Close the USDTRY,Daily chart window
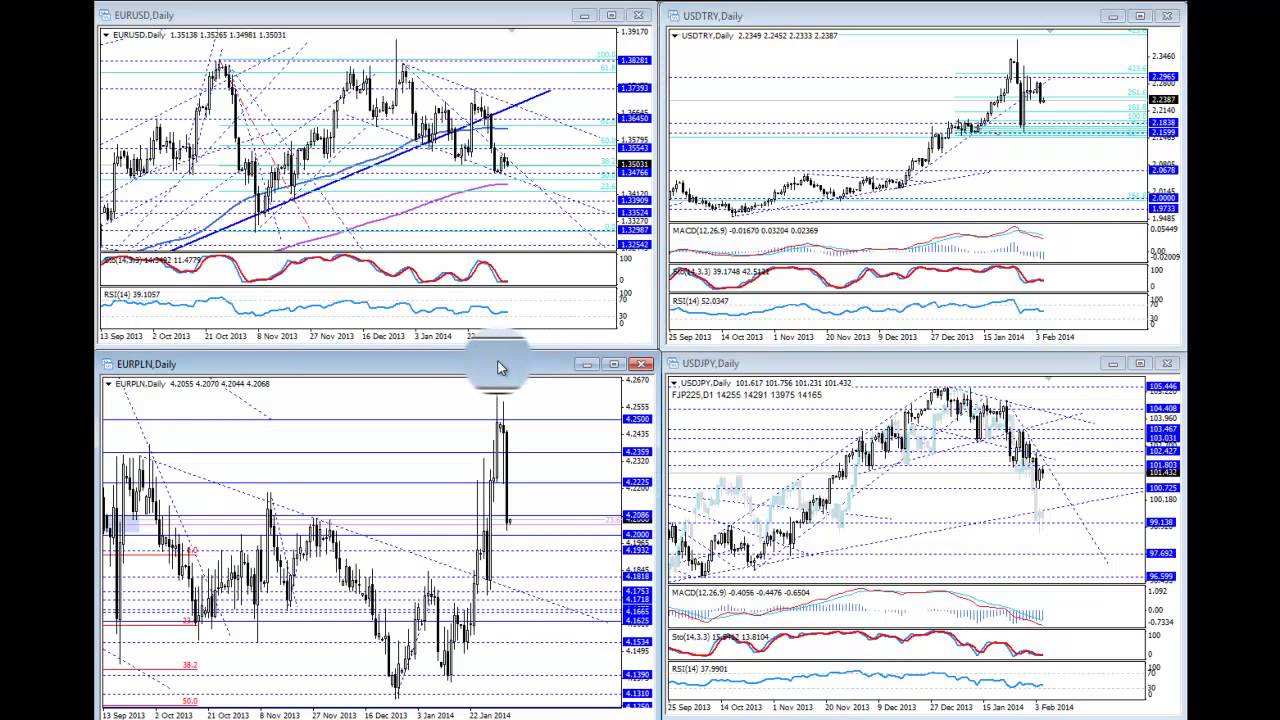Image resolution: width=1280 pixels, height=720 pixels. pyautogui.click(x=1166, y=16)
